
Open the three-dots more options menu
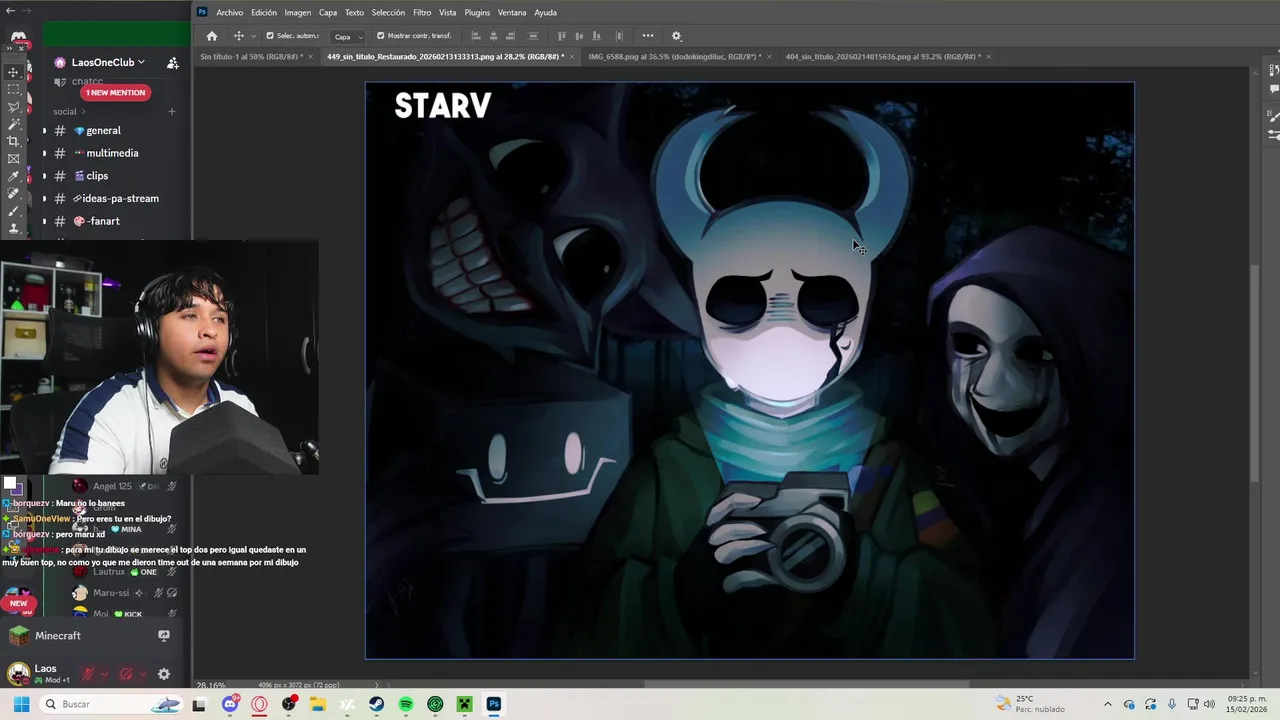pos(648,36)
